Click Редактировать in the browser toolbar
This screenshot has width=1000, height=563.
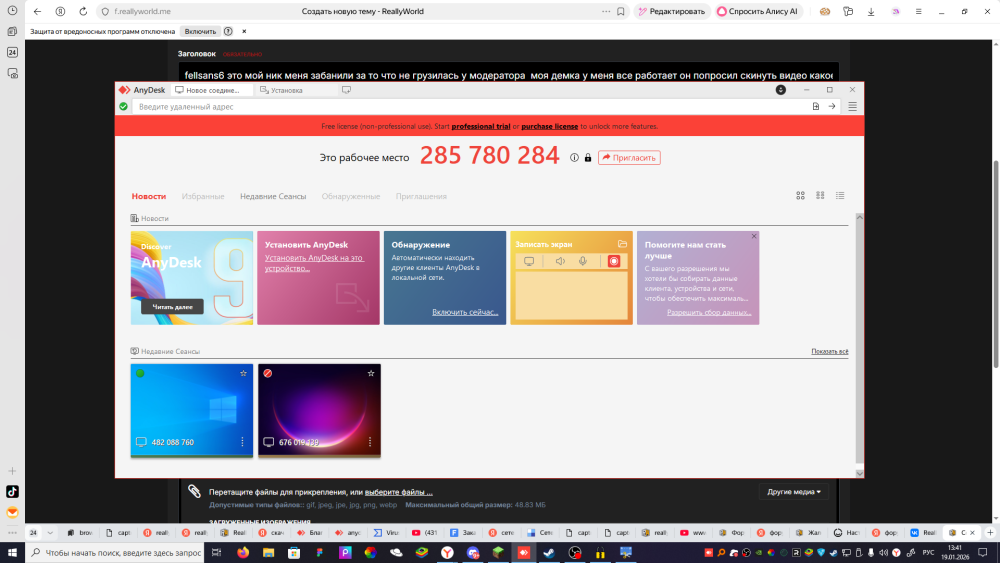tap(672, 11)
